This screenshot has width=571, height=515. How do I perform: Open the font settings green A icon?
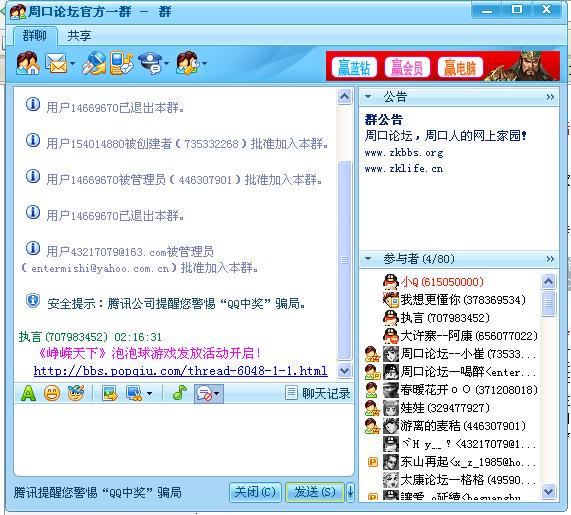click(x=28, y=393)
